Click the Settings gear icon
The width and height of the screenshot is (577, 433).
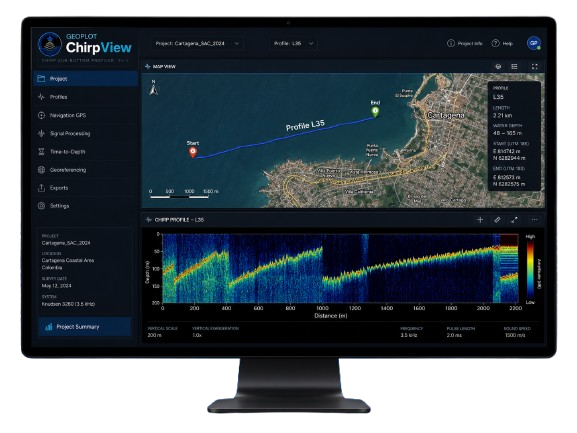[x=41, y=206]
